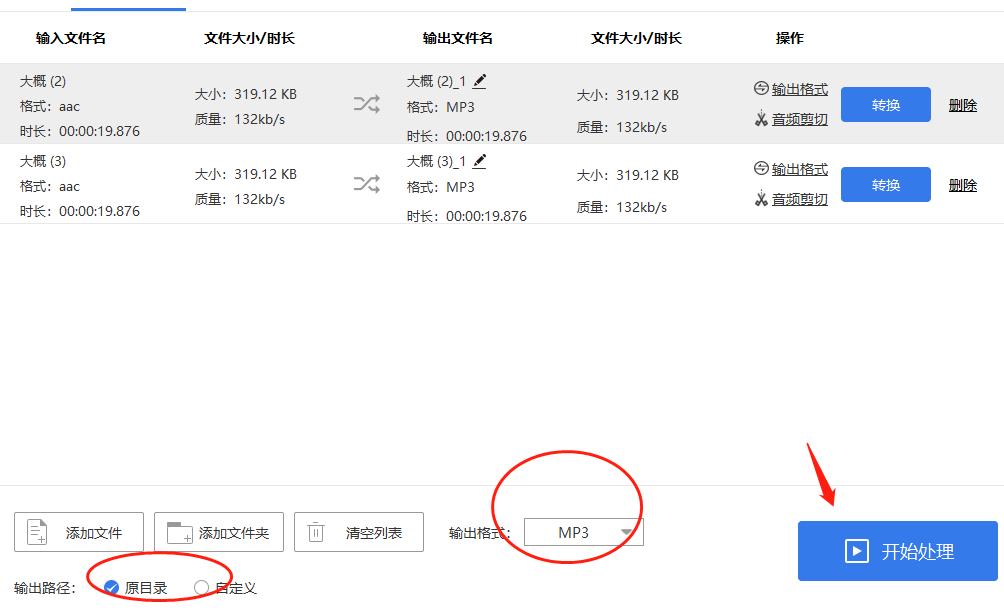The height and width of the screenshot is (612, 1004).
Task: Select the 自定义 output path option
Action: pos(200,588)
